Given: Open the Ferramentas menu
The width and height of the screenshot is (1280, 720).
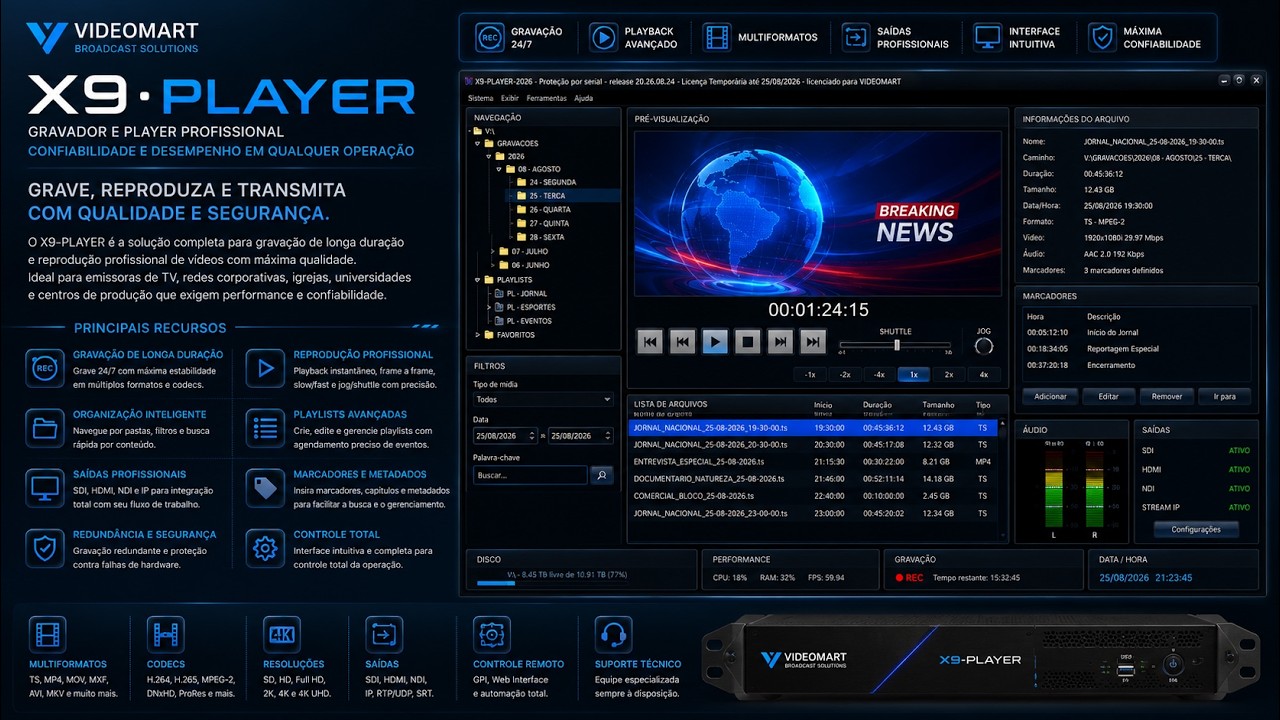Looking at the screenshot, I should click(x=547, y=99).
